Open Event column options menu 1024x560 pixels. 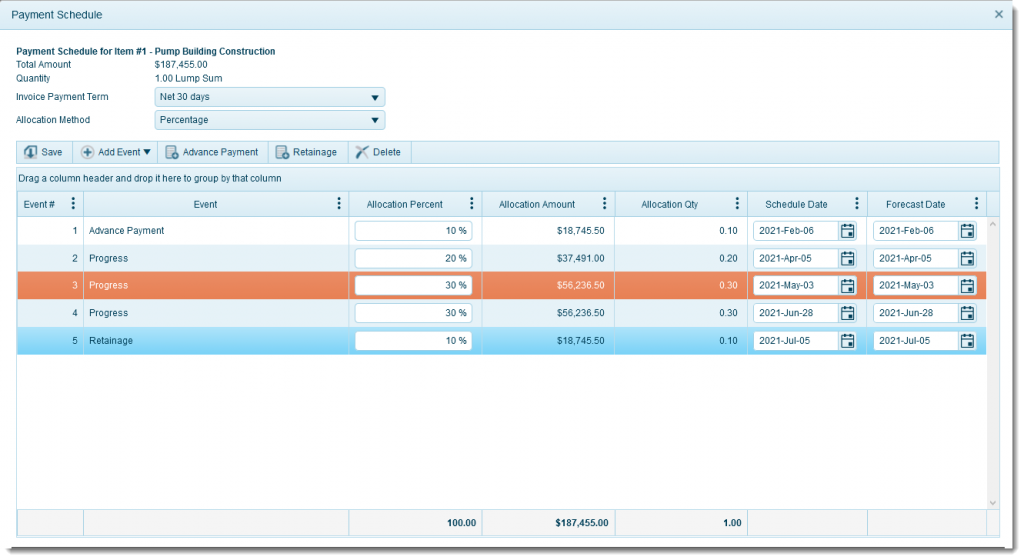339,204
